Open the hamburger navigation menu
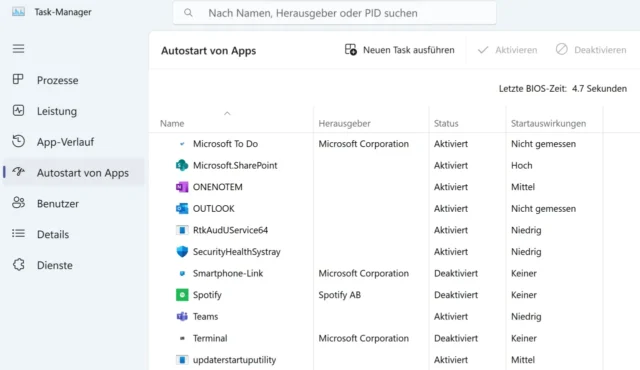Image resolution: width=640 pixels, height=370 pixels. (x=18, y=49)
